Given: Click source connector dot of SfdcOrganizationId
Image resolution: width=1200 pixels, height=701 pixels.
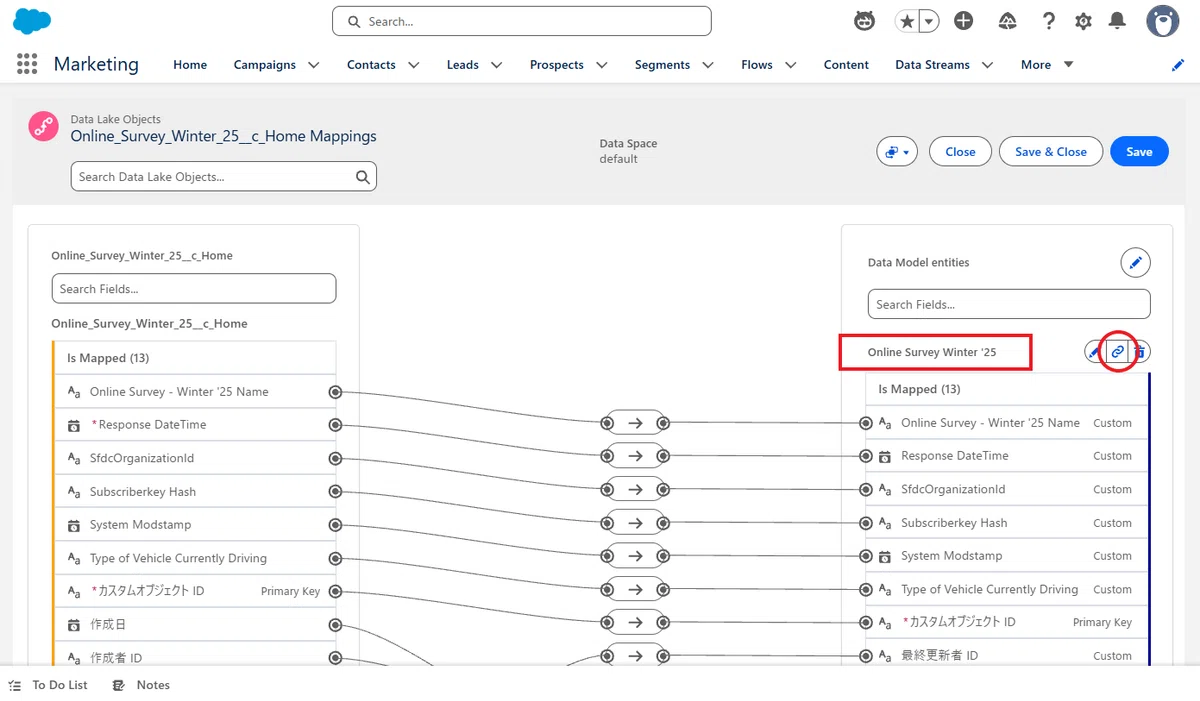Looking at the screenshot, I should click(335, 458).
